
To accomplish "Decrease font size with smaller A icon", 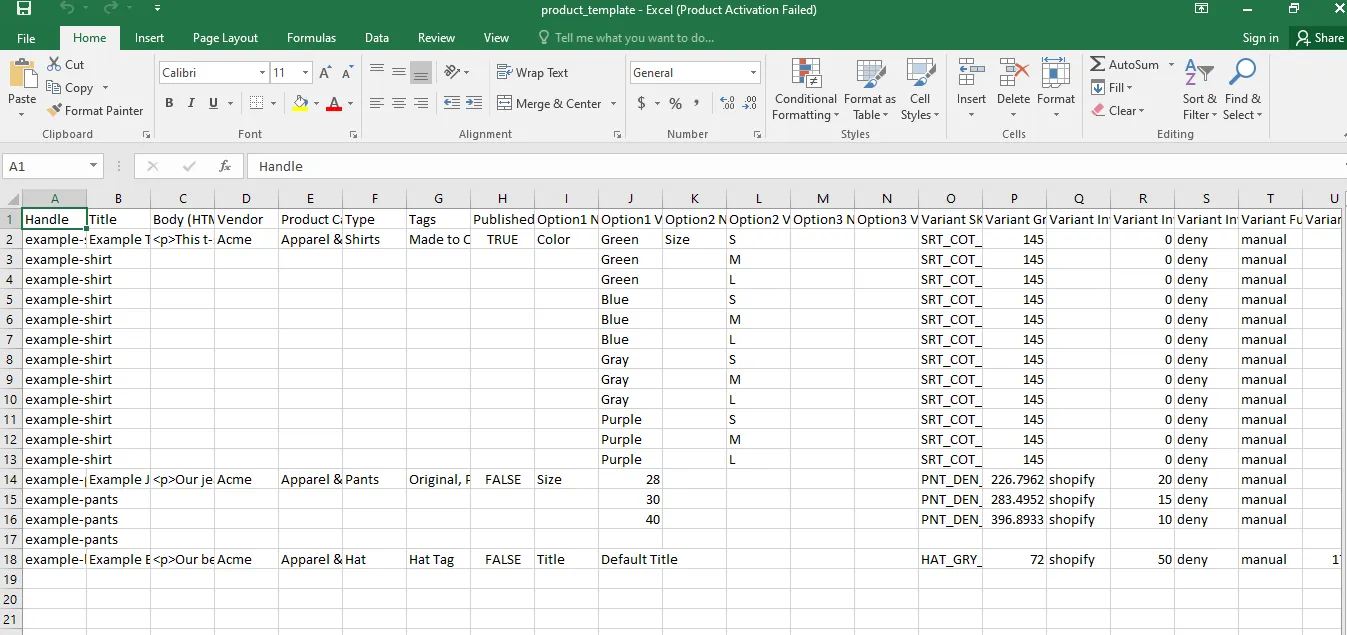I will pyautogui.click(x=347, y=73).
